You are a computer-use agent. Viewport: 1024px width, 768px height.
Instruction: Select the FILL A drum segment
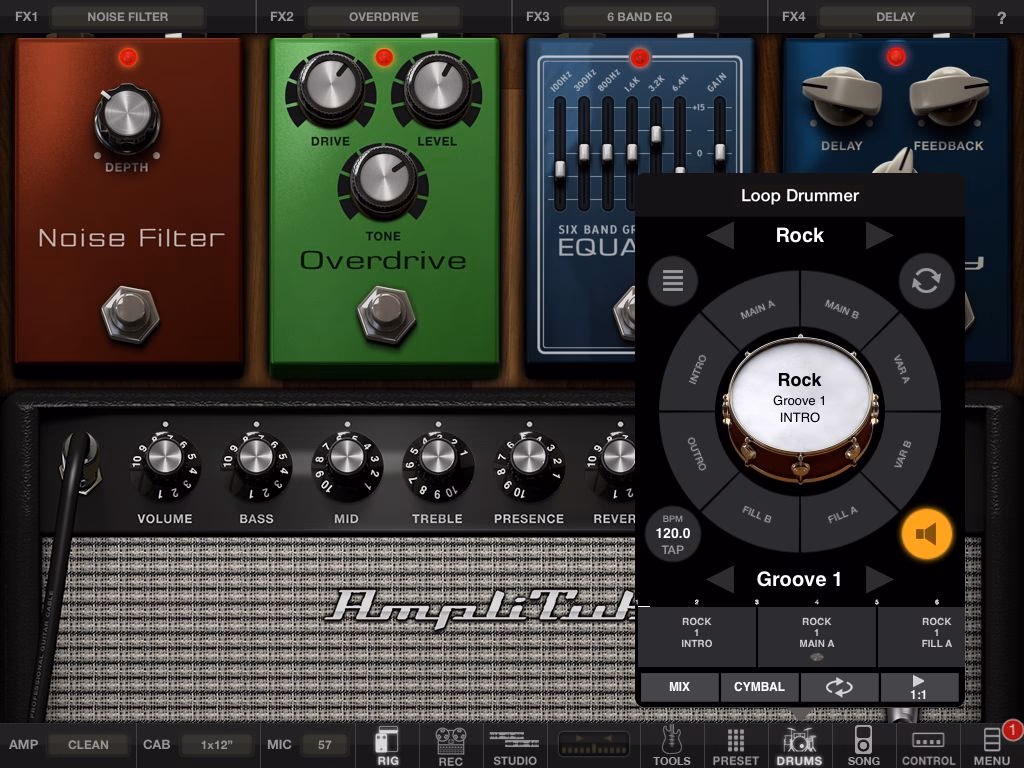coord(842,515)
